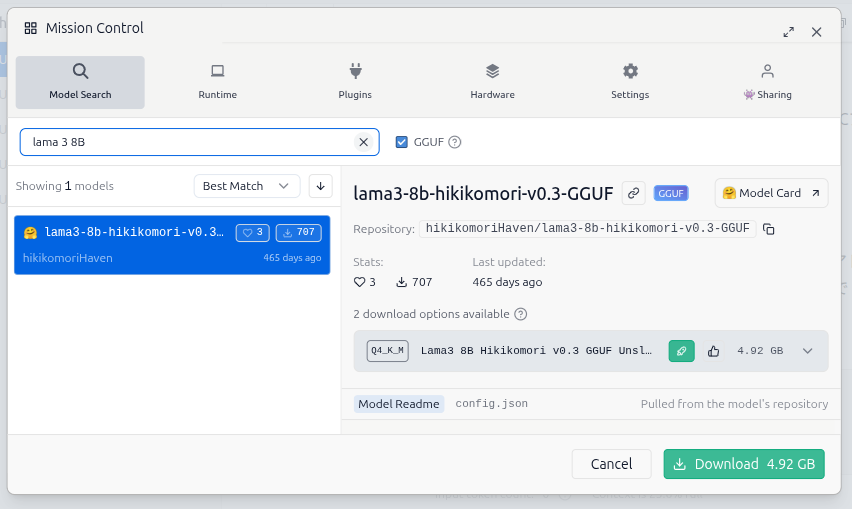
Task: Open the Sharing tab
Action: [x=767, y=82]
